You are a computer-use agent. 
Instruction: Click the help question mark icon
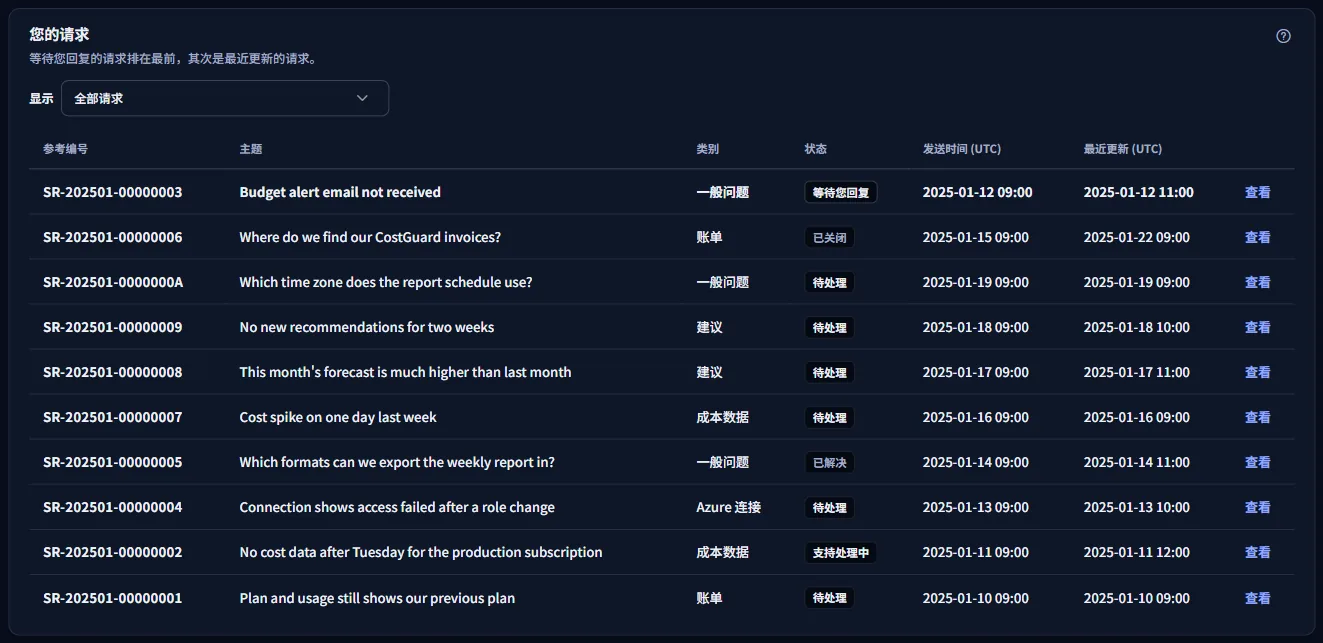coord(1283,36)
